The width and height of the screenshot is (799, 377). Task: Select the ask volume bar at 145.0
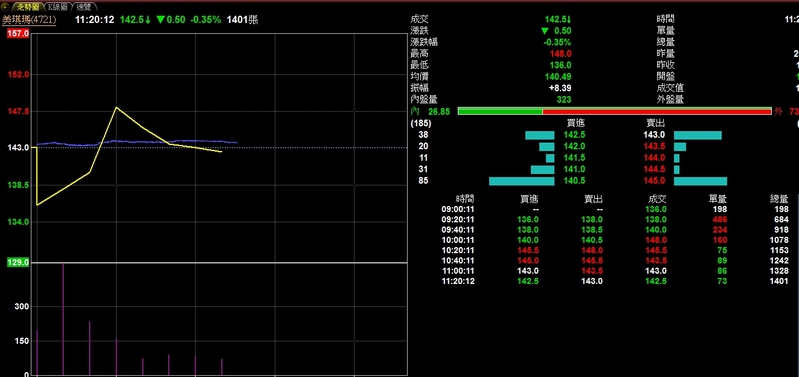[700, 181]
